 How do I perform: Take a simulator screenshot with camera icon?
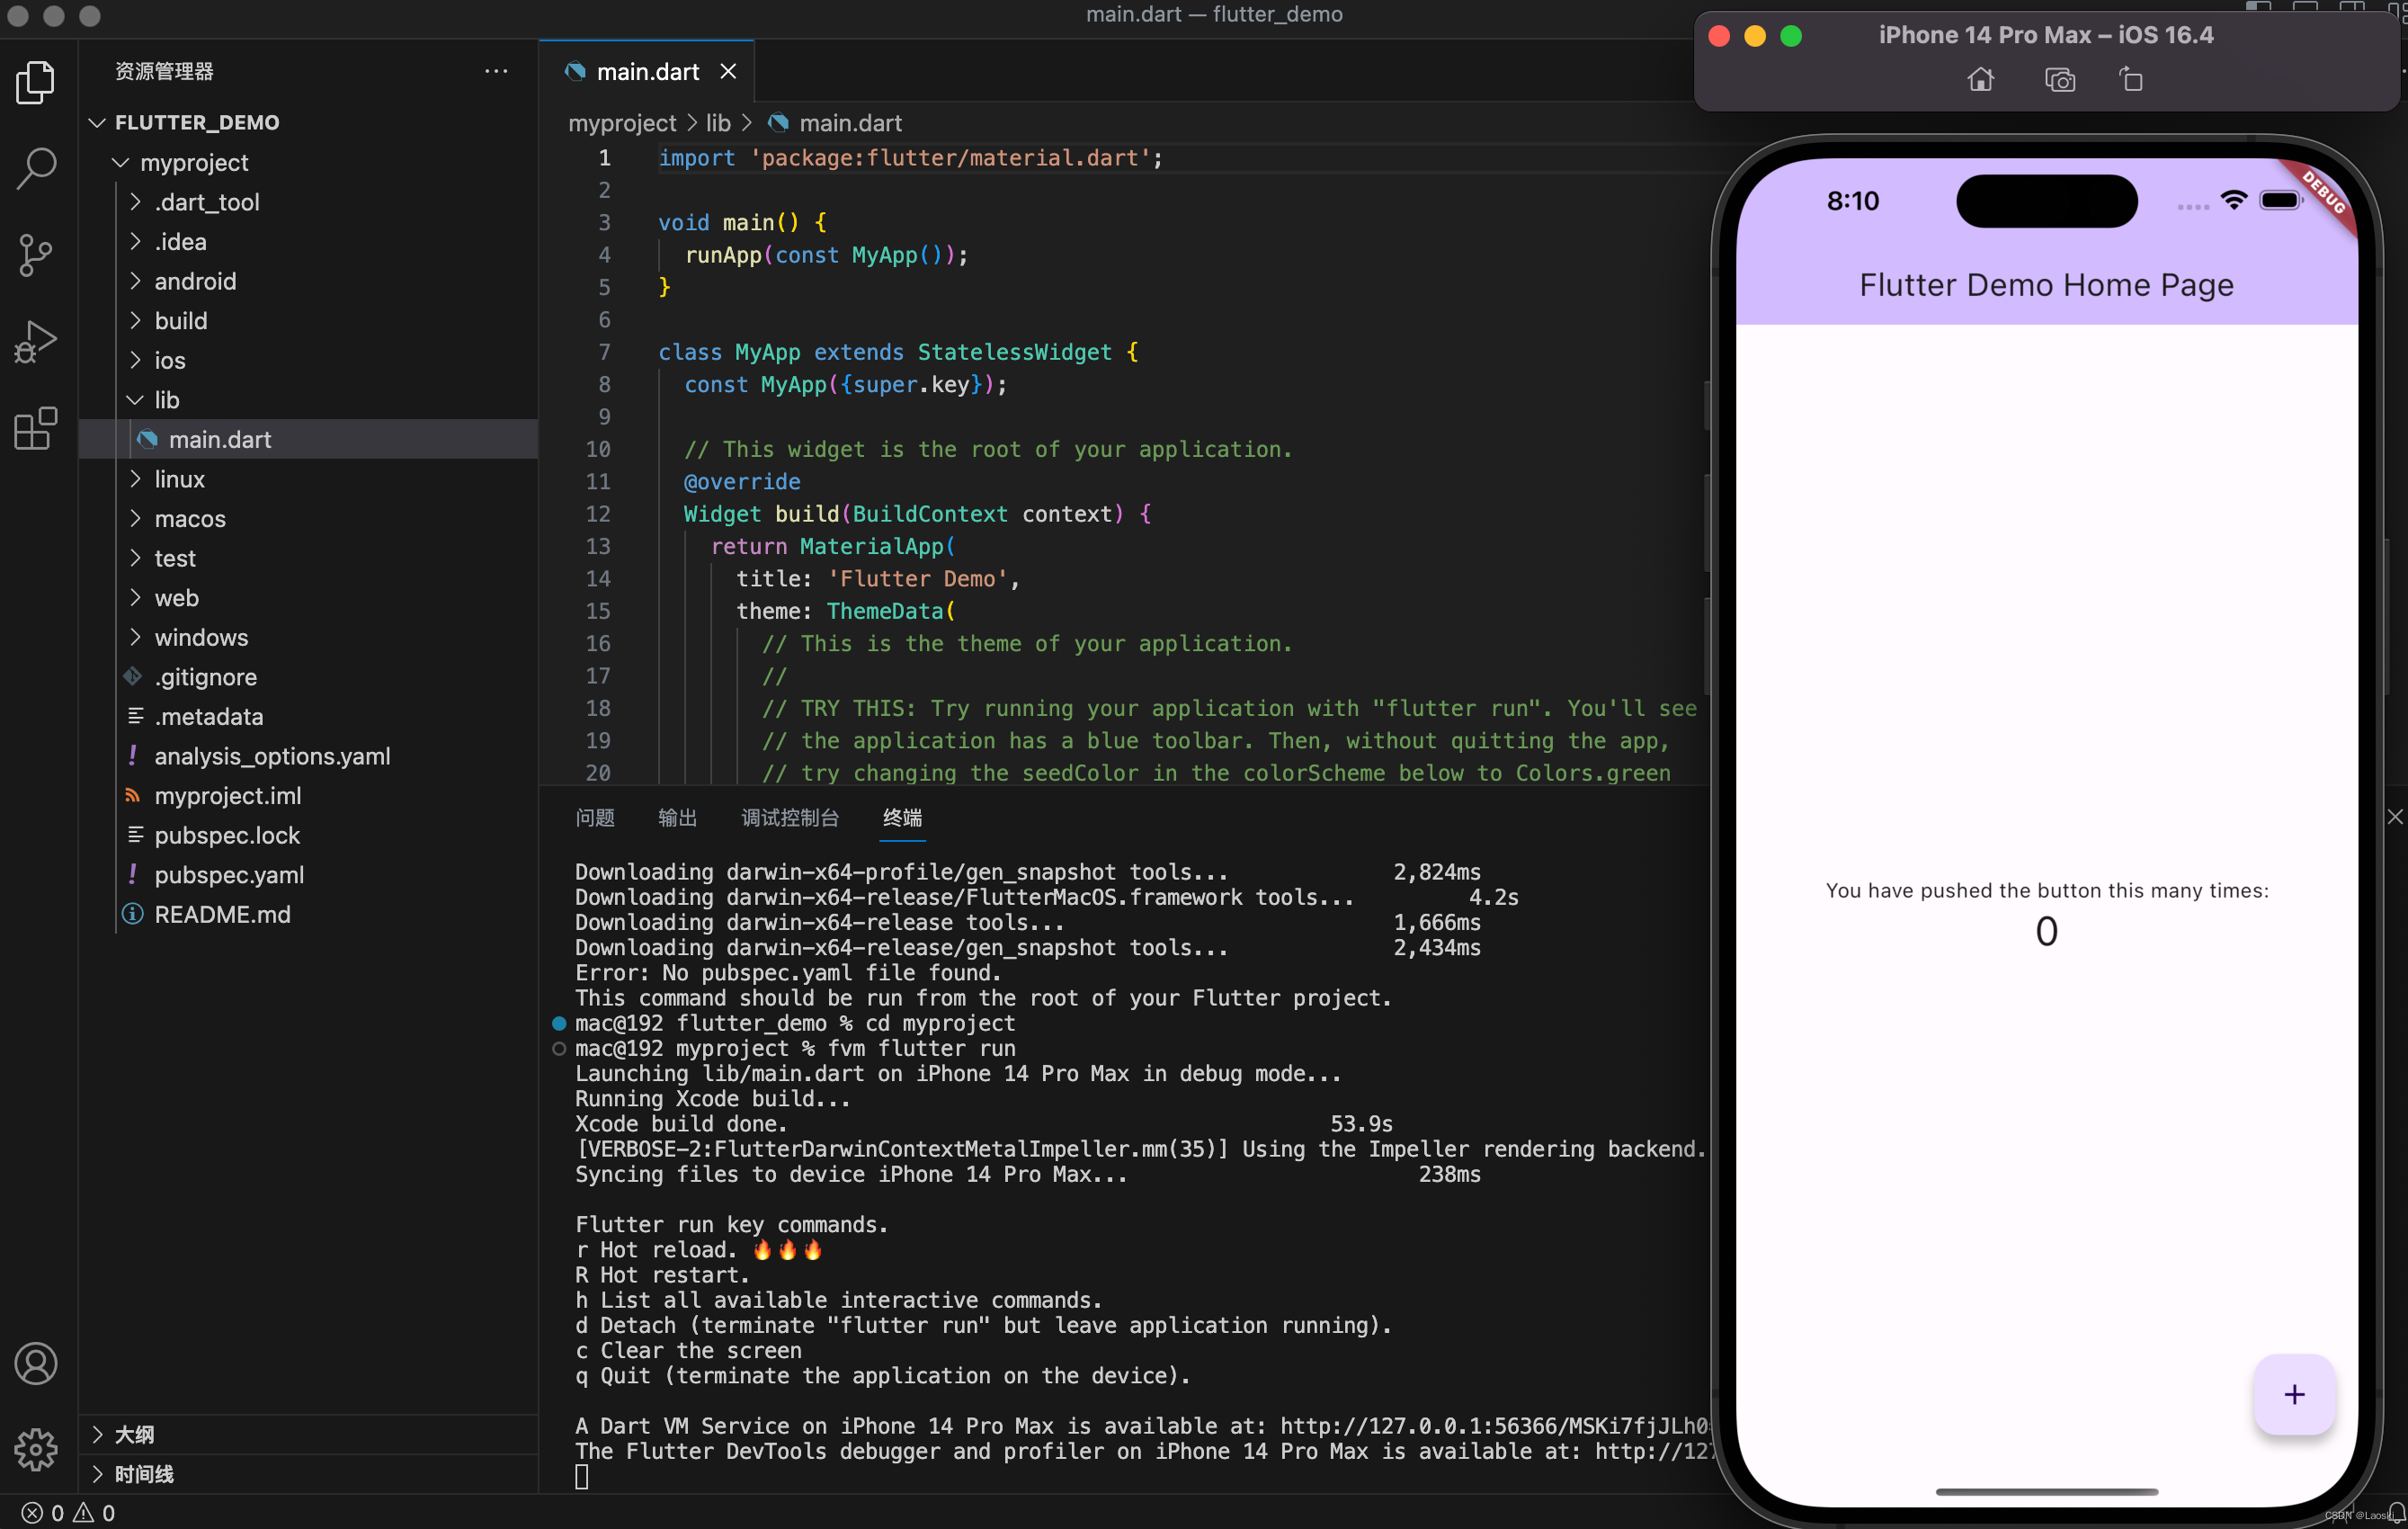[2059, 80]
